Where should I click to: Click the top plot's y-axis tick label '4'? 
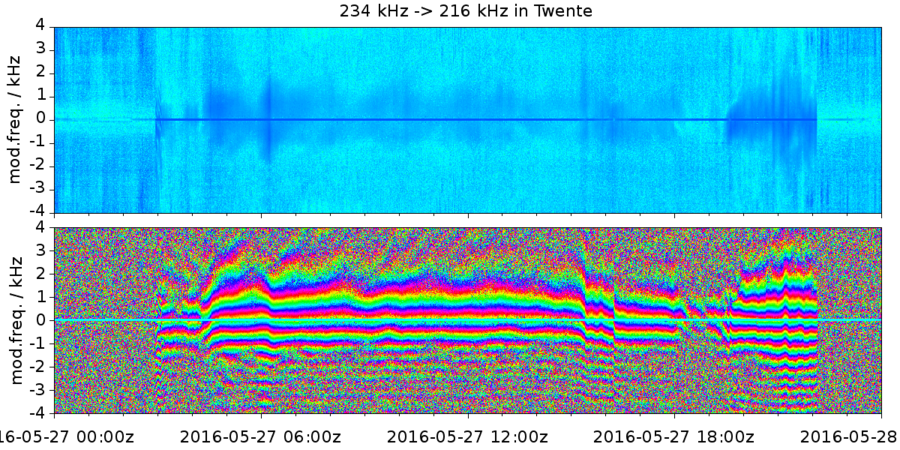[42, 27]
